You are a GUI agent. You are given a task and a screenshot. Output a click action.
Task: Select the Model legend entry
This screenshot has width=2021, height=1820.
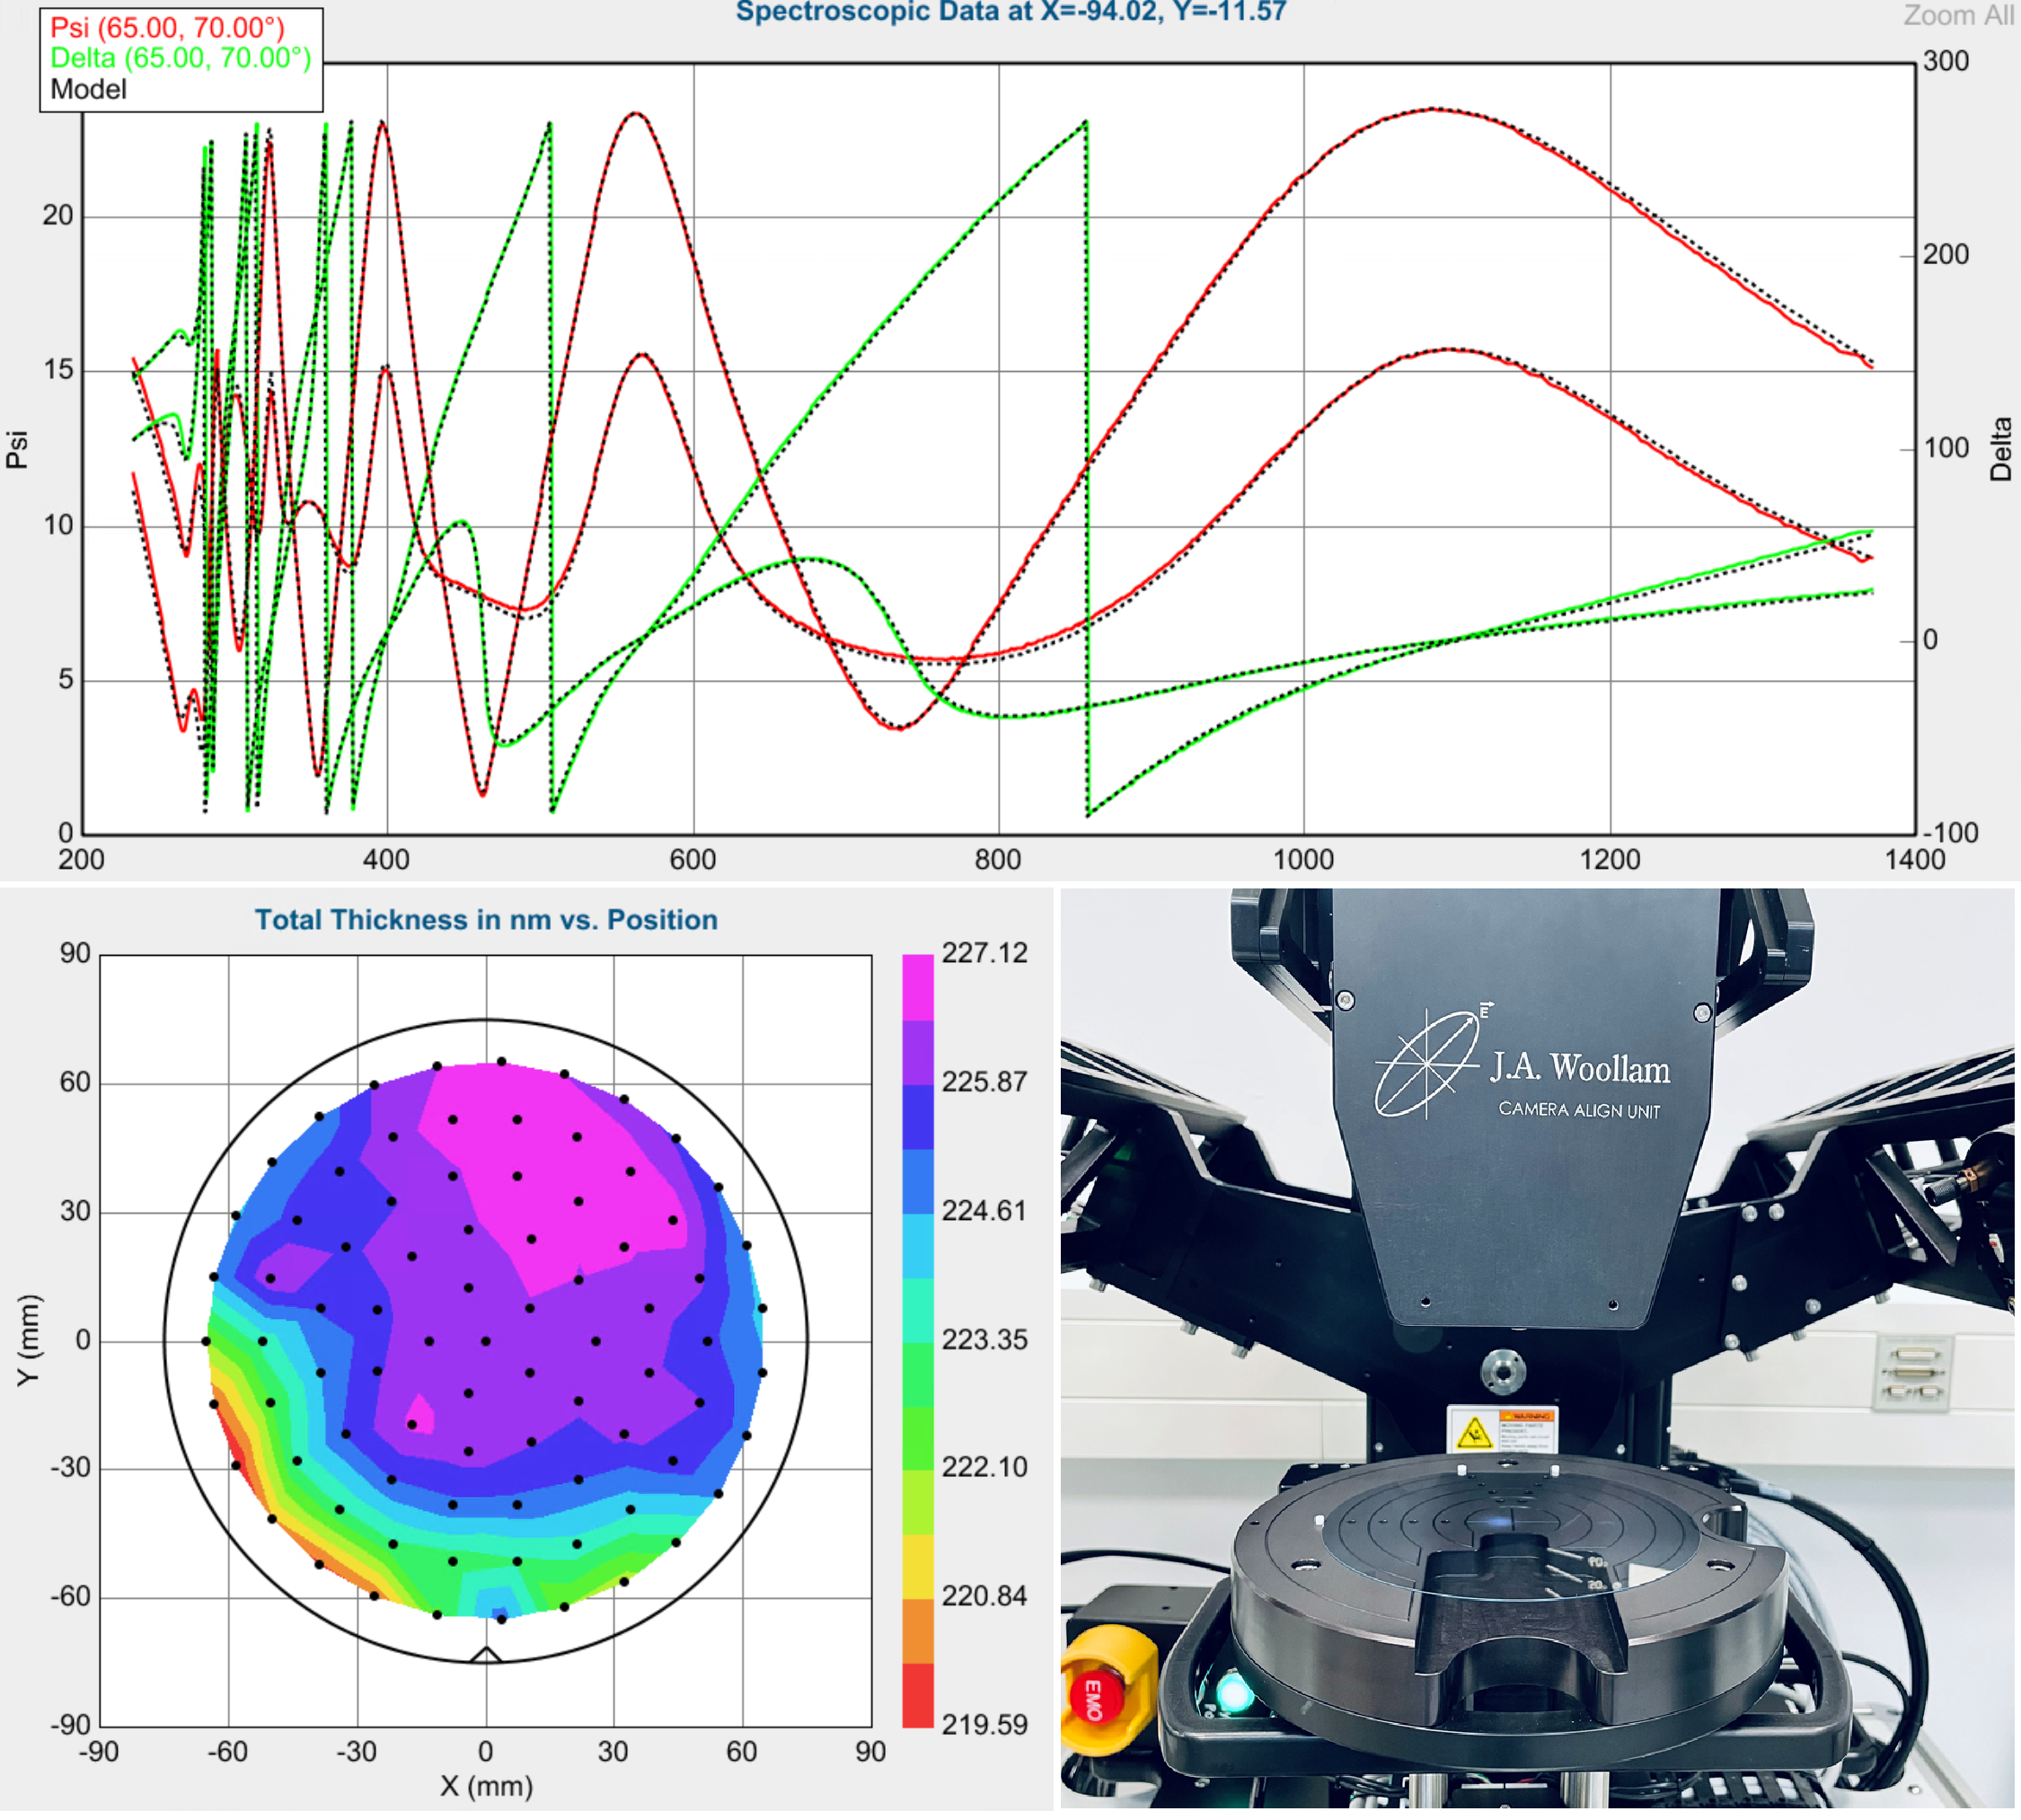click(x=88, y=89)
